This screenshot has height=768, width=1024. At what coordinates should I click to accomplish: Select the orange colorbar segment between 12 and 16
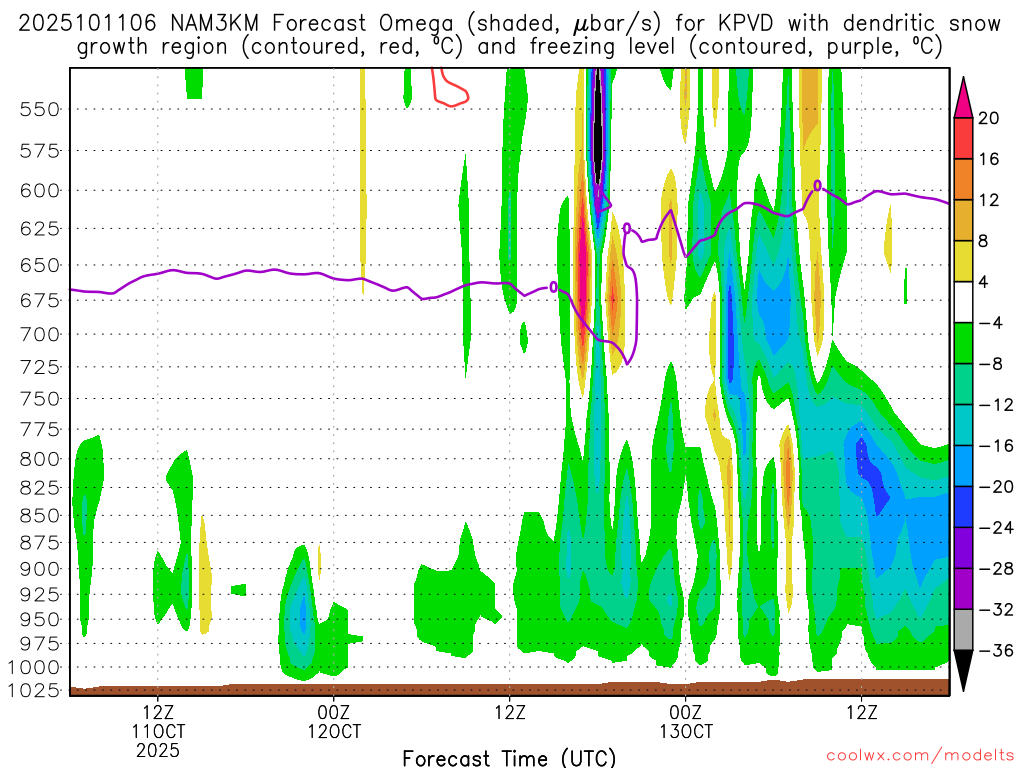963,180
